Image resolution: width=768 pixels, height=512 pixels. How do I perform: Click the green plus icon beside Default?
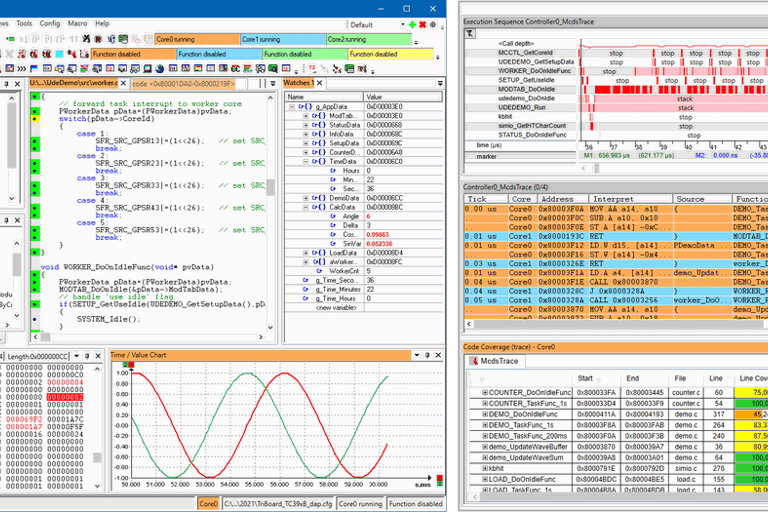point(413,24)
